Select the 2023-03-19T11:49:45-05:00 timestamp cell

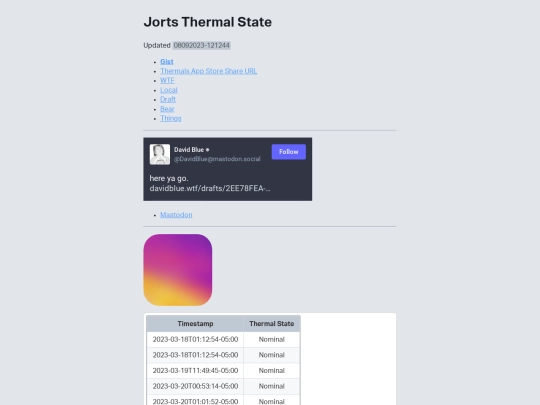[195, 371]
